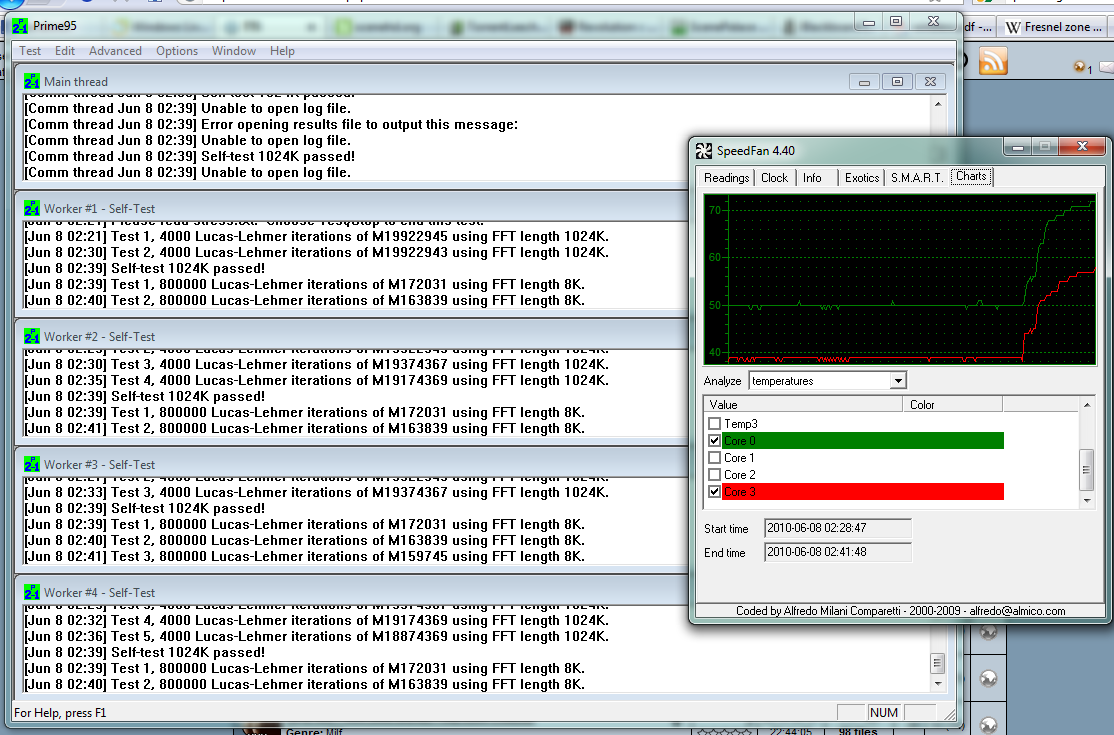Open the Test menu in Prime95
The image size is (1114, 735).
coord(30,51)
